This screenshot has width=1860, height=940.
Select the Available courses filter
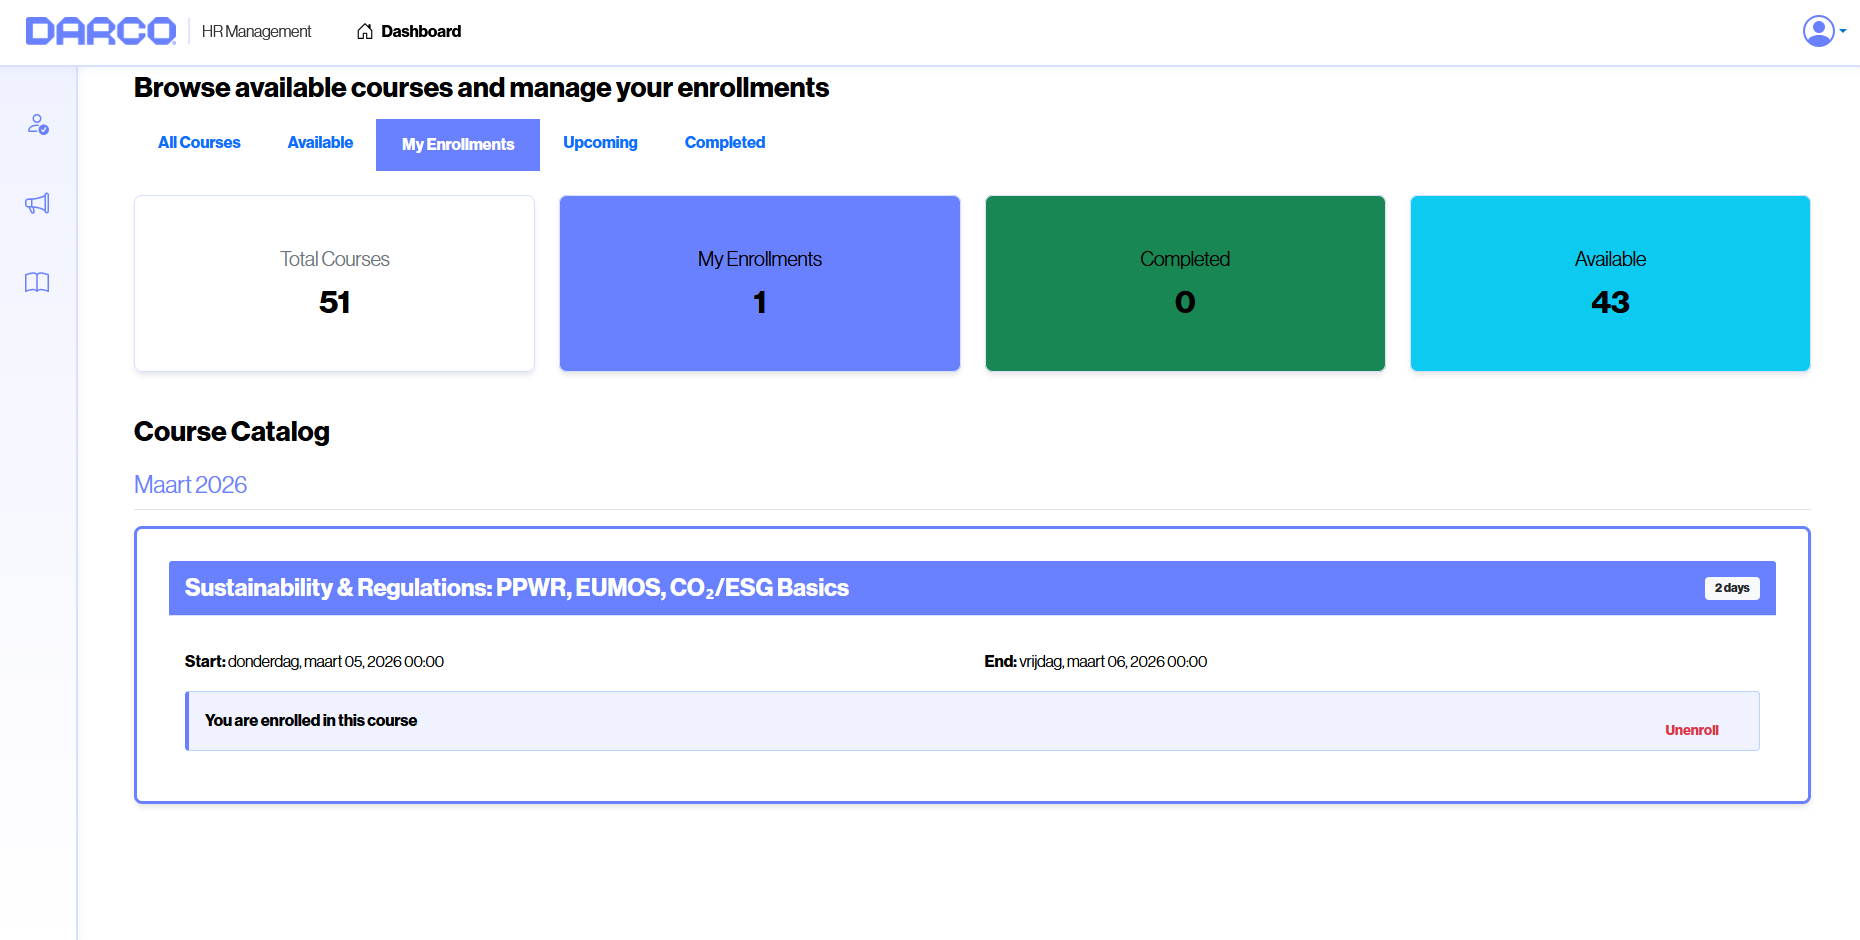pyautogui.click(x=319, y=143)
